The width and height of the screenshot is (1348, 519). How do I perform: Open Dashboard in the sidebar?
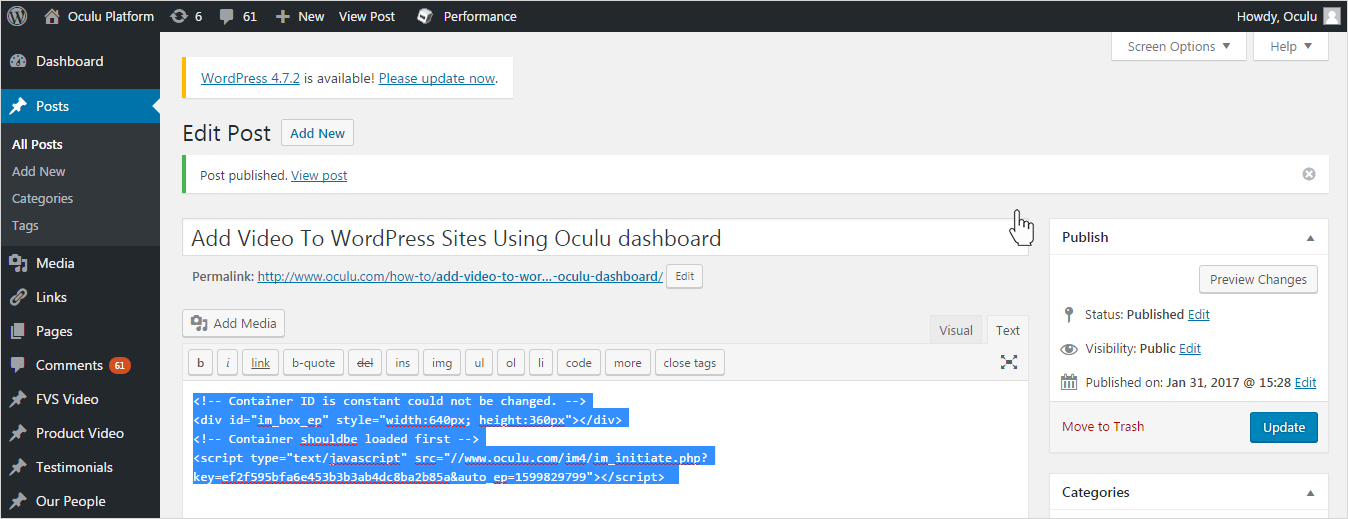pos(80,61)
